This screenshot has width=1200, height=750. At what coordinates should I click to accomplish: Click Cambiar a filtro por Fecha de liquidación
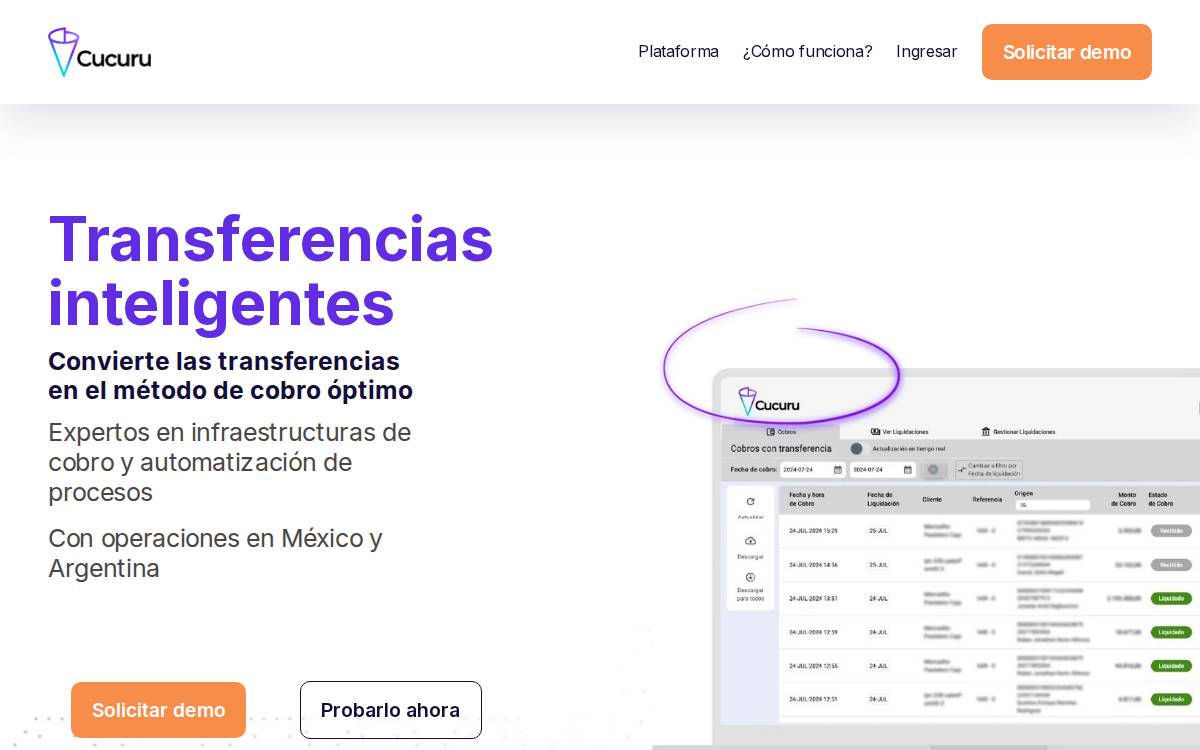pos(988,469)
